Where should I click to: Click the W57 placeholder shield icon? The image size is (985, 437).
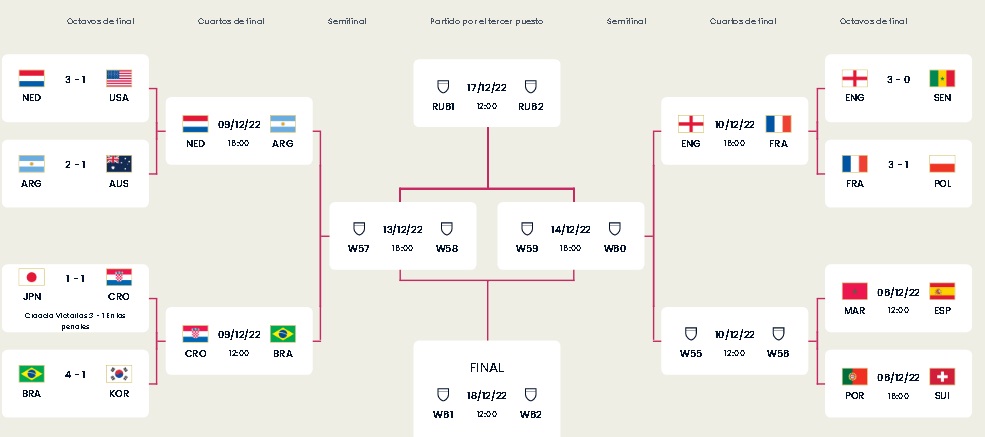[358, 228]
